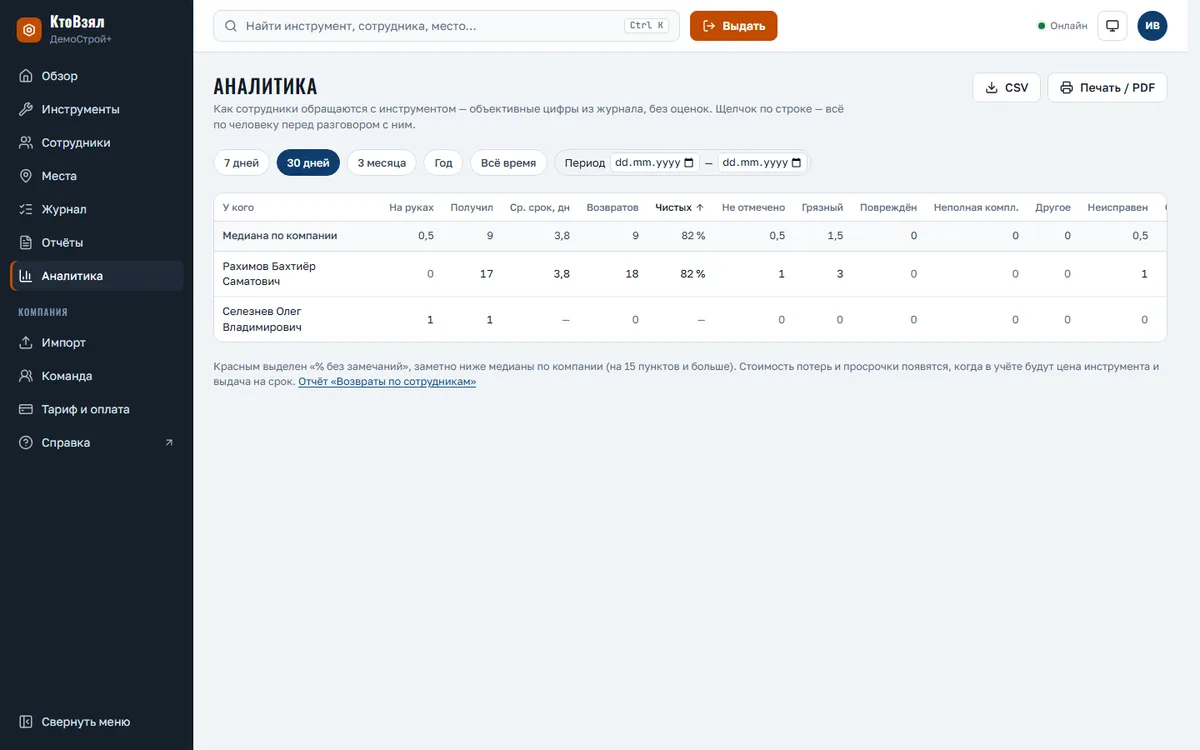This screenshot has width=1200, height=750.
Task: Sort by the Получил column header
Action: pyautogui.click(x=472, y=208)
